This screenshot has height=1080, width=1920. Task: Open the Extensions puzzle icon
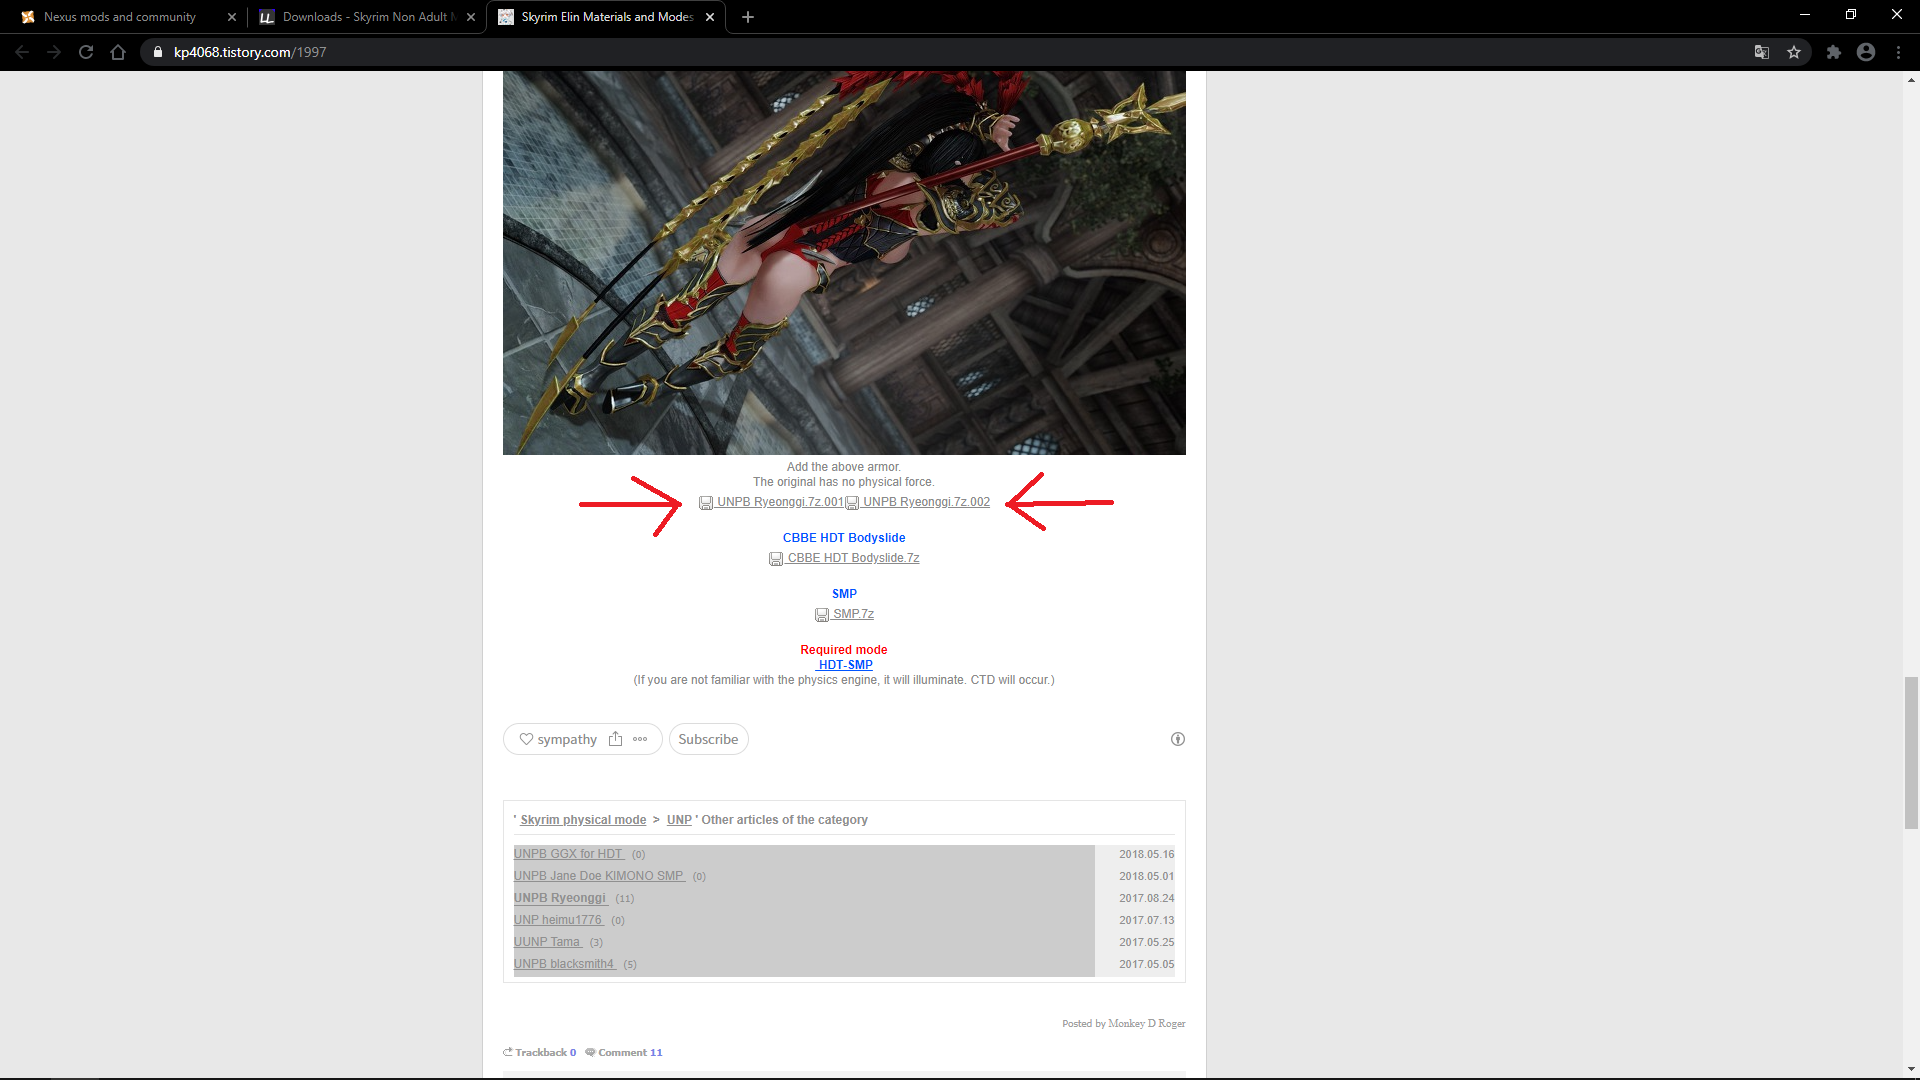point(1834,52)
